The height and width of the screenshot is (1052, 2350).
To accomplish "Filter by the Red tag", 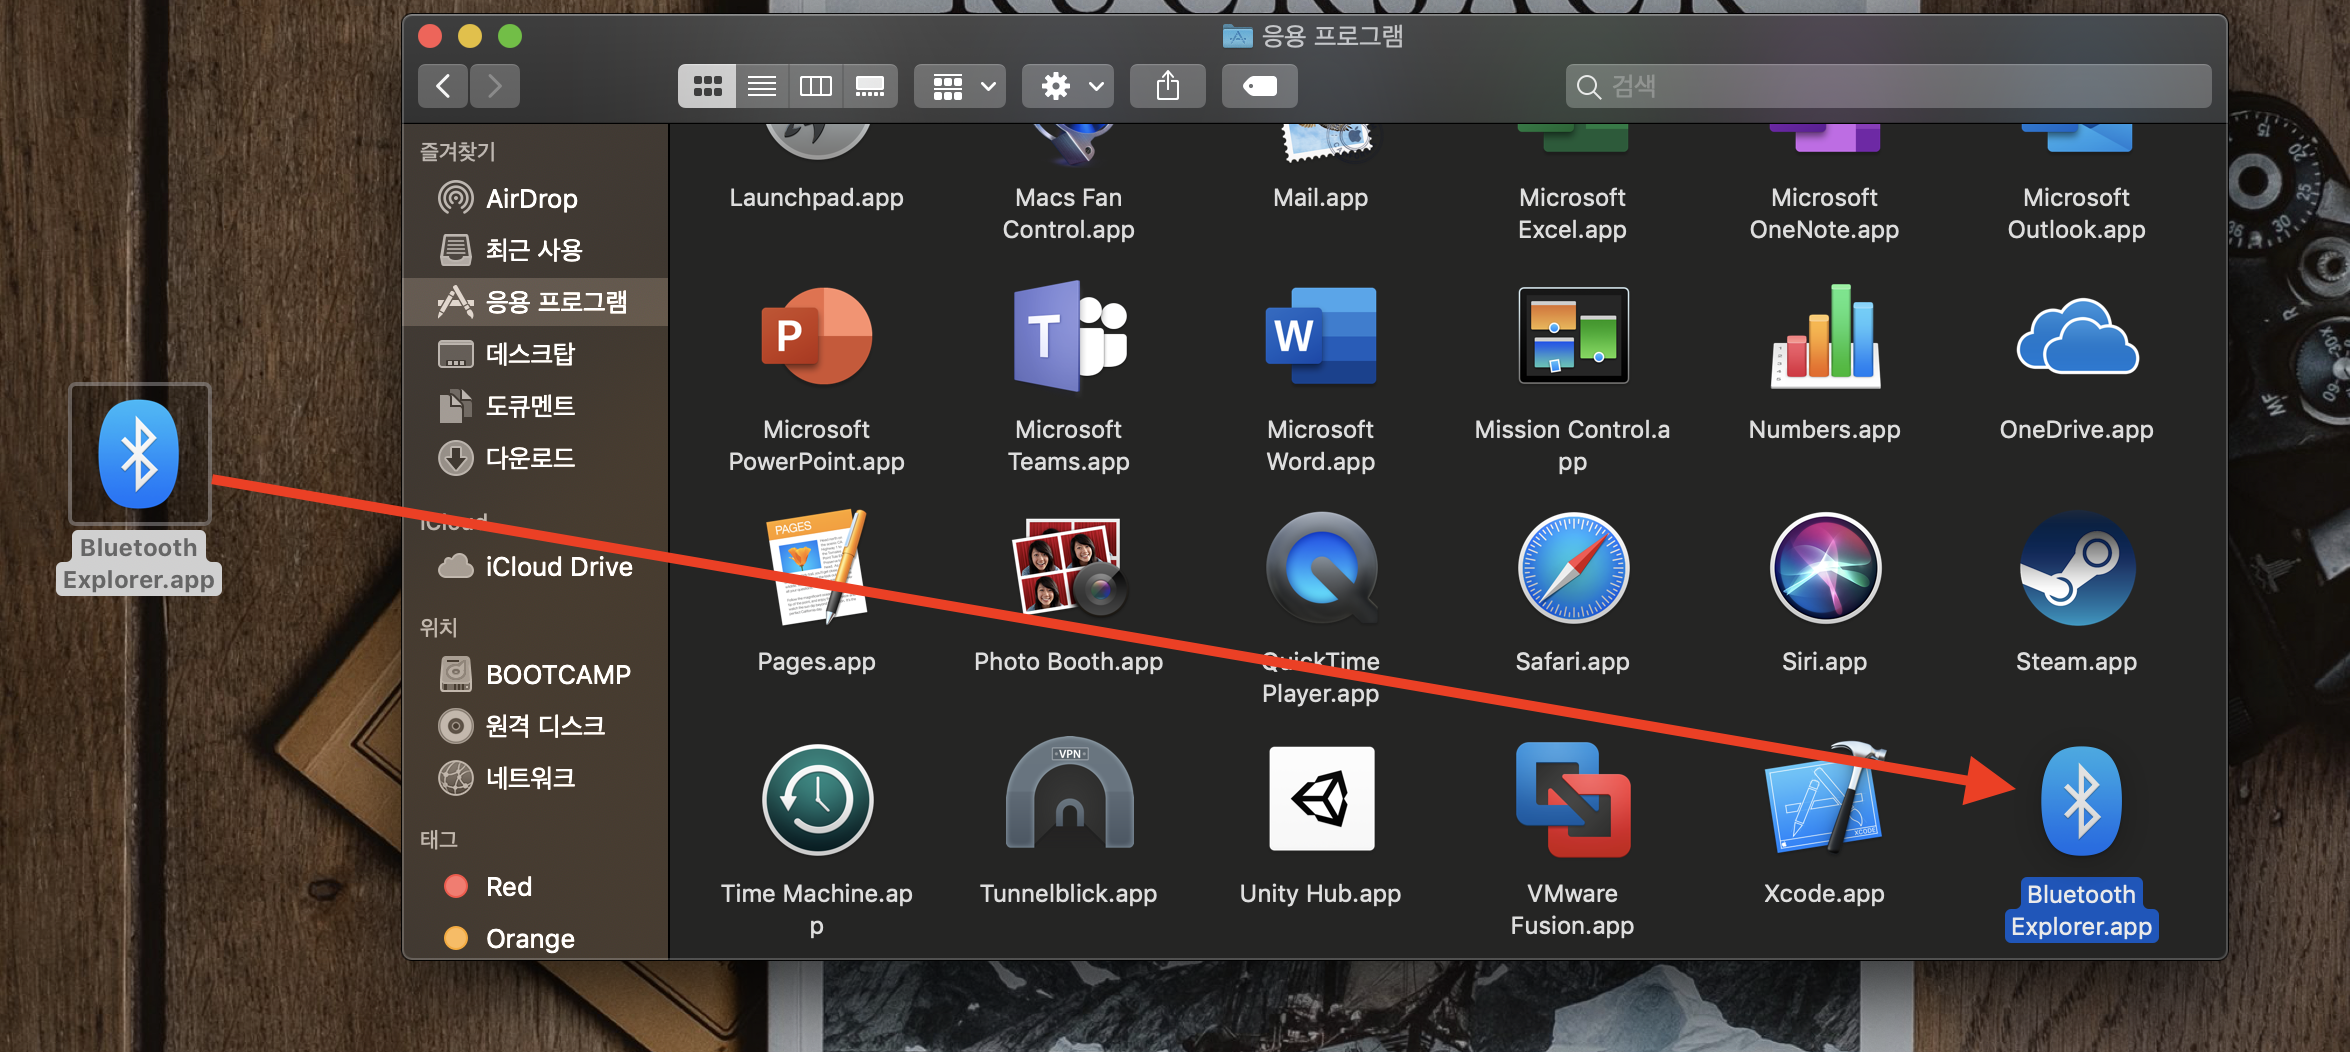I will pos(535,887).
